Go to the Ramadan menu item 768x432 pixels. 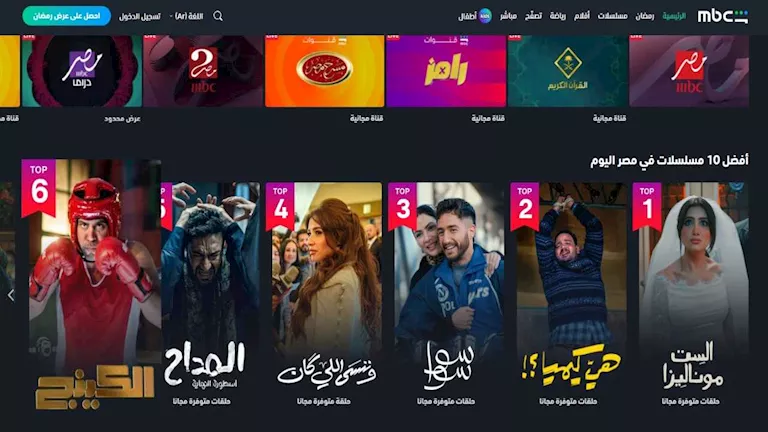tap(645, 16)
